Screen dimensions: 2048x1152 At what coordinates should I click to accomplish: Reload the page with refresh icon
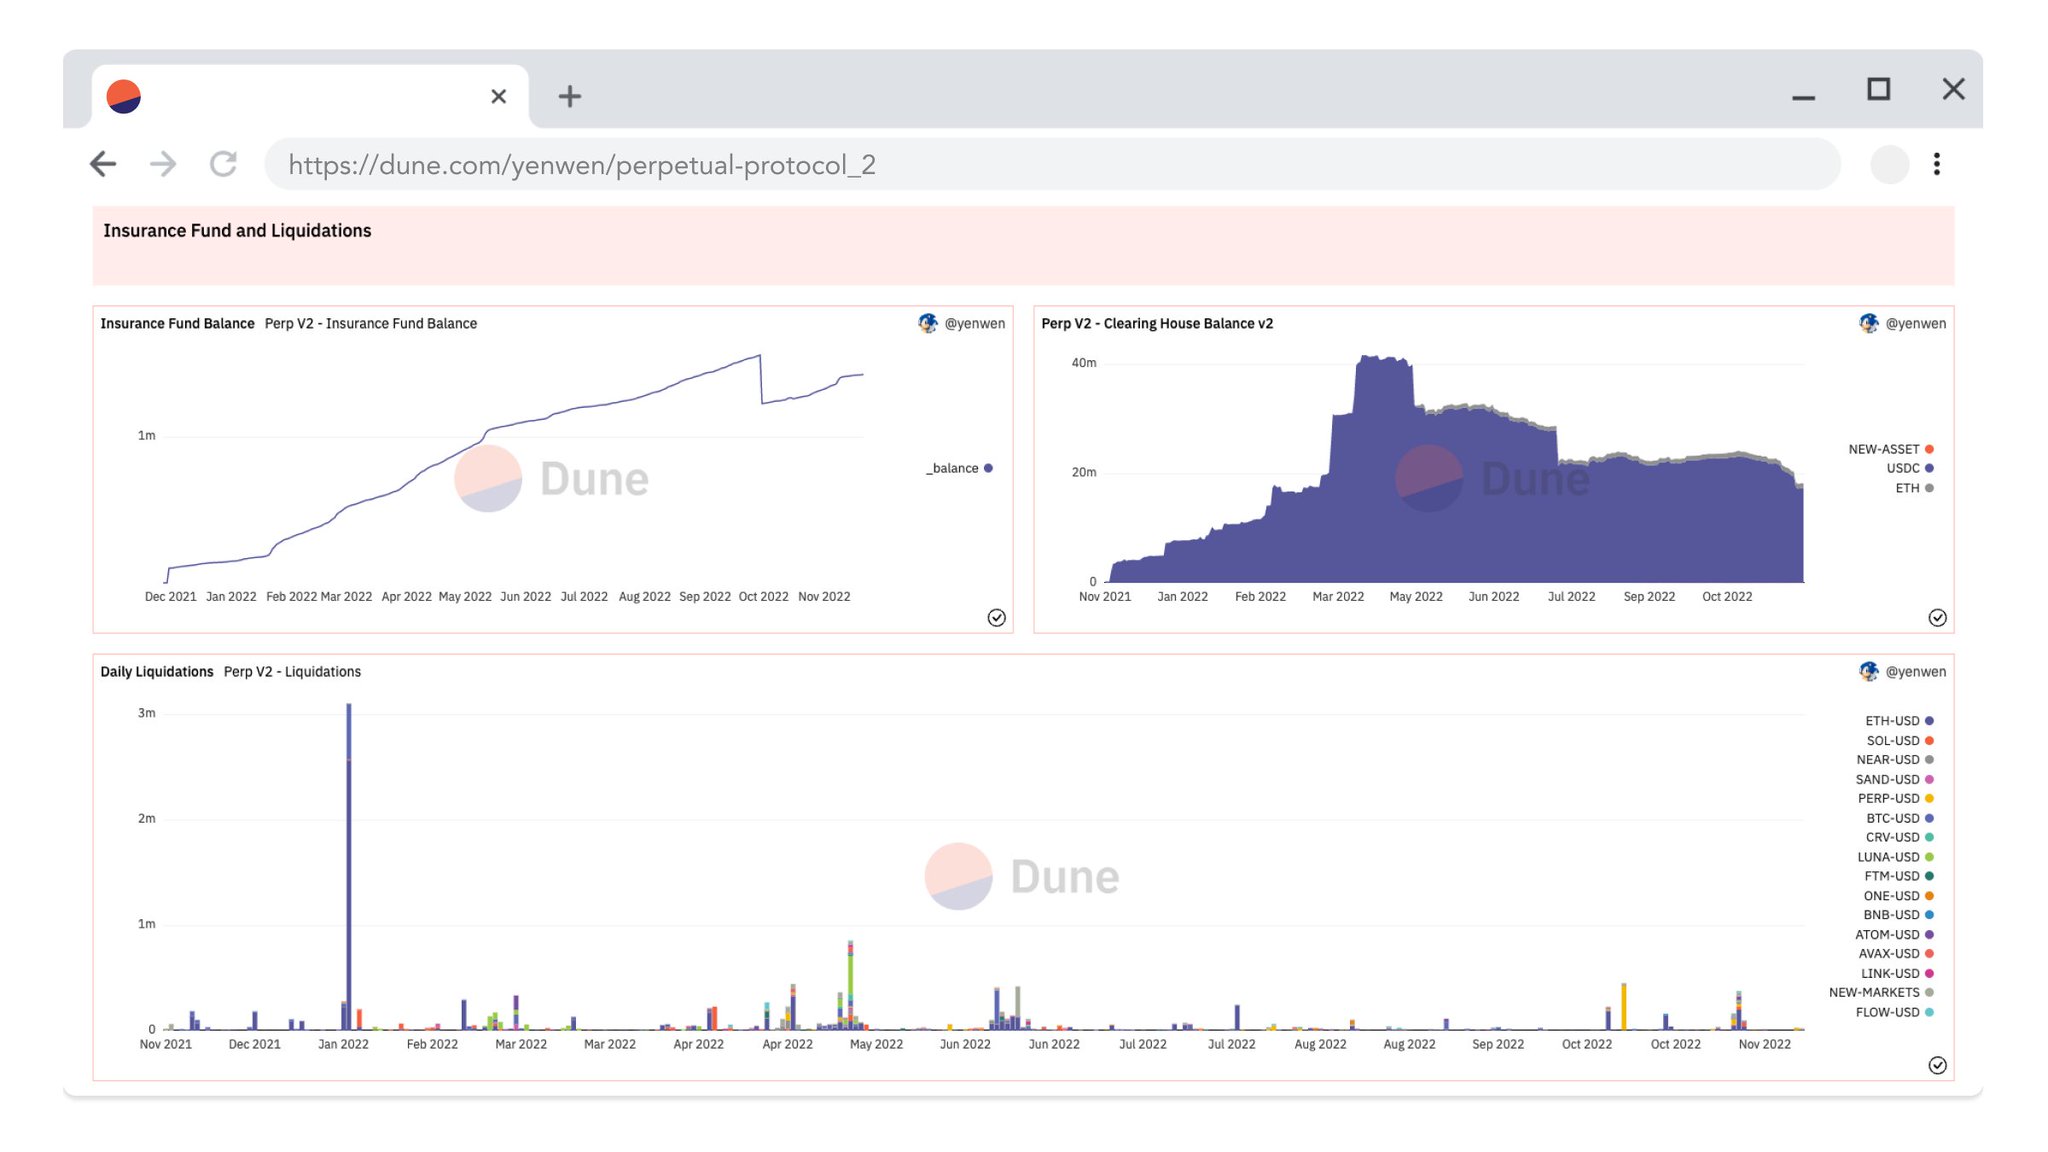tap(223, 164)
